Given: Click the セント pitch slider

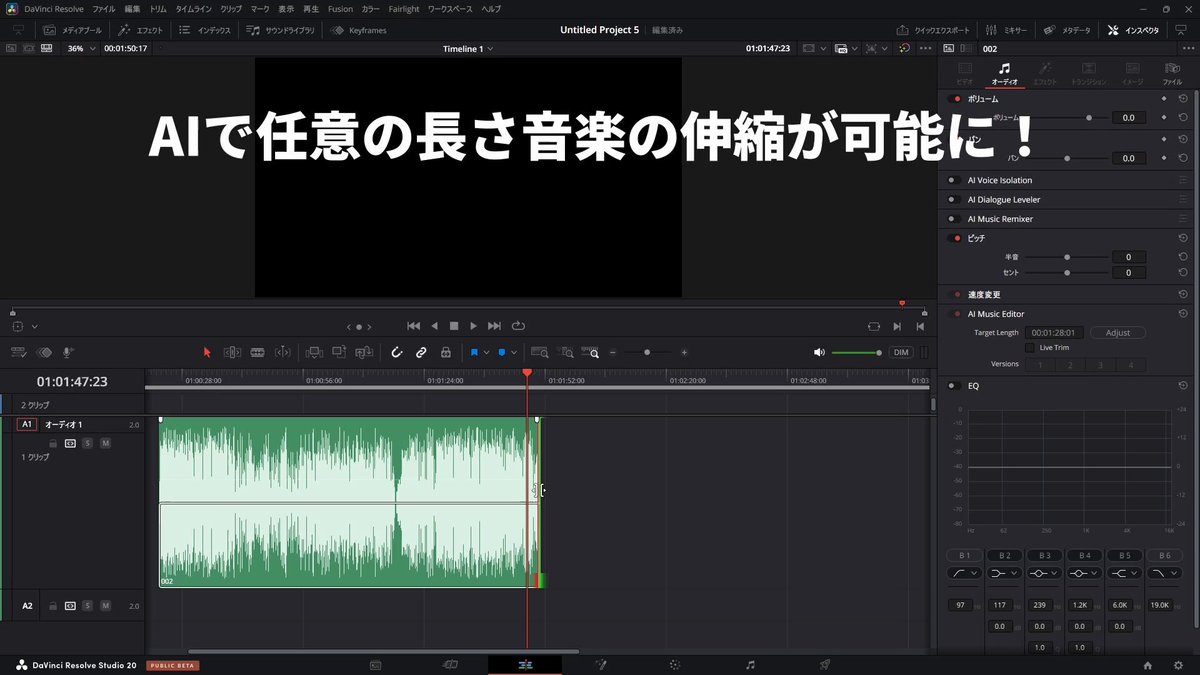Looking at the screenshot, I should [1067, 272].
